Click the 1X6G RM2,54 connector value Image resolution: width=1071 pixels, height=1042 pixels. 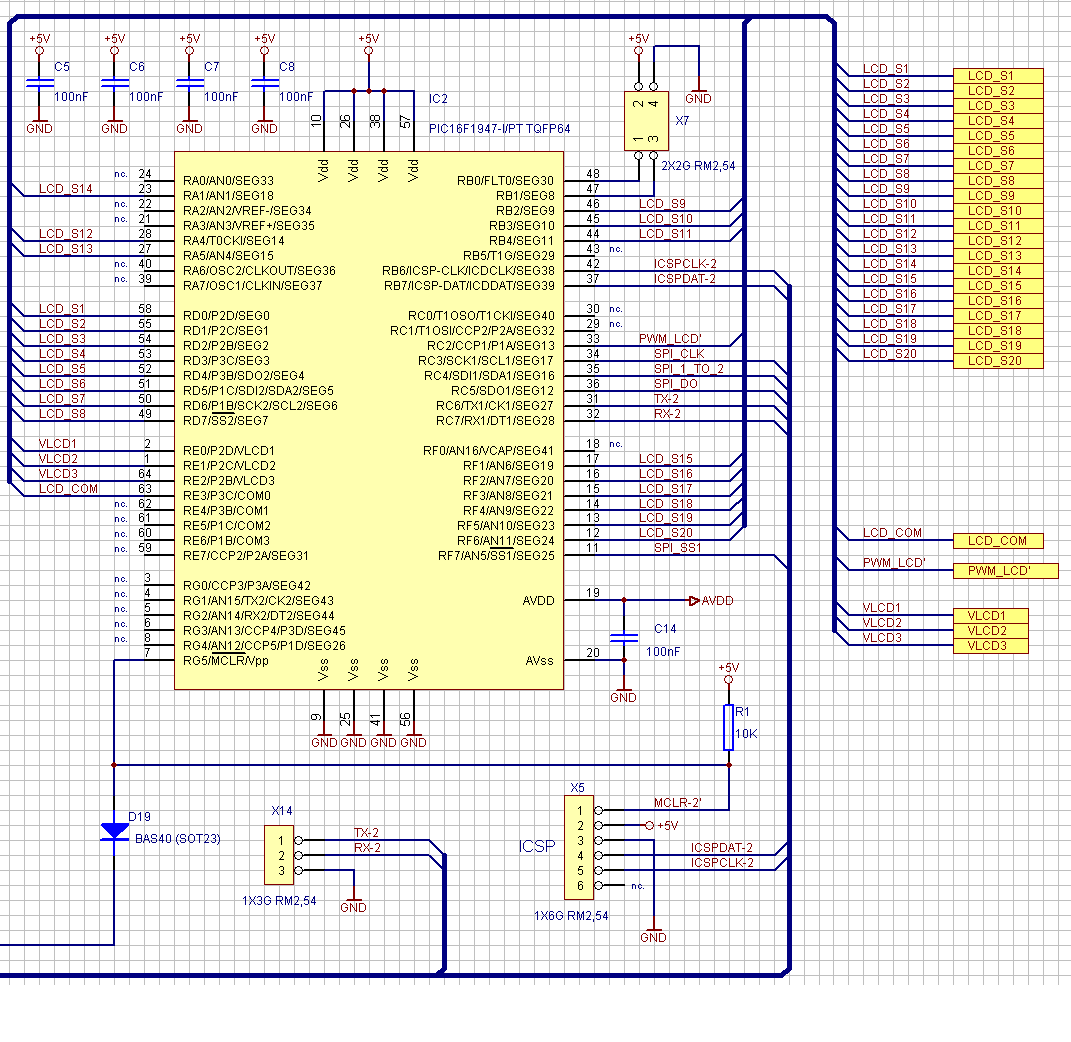coord(571,916)
